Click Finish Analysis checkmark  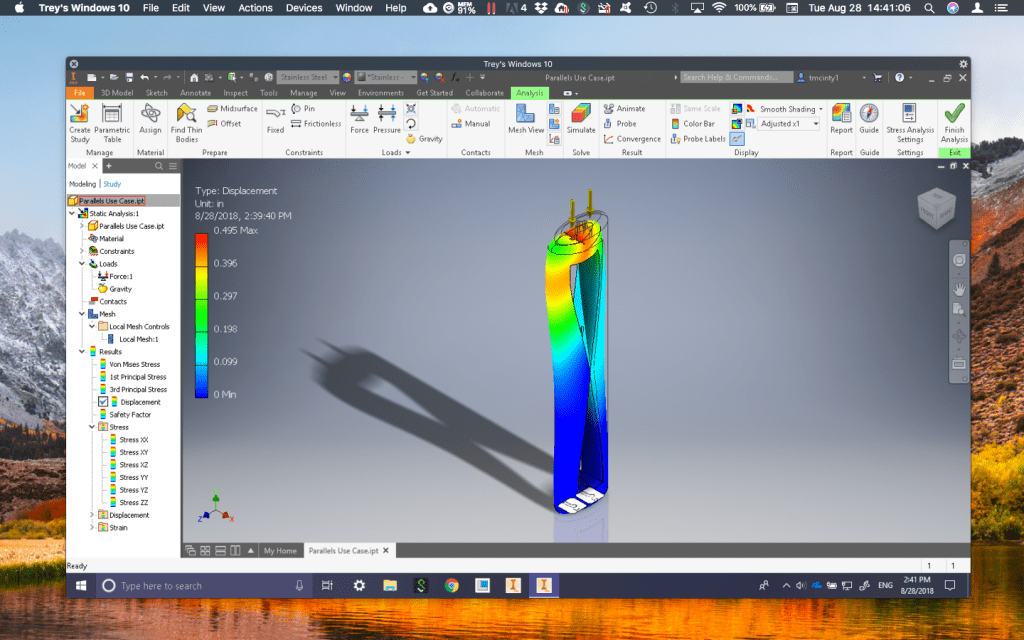click(954, 123)
